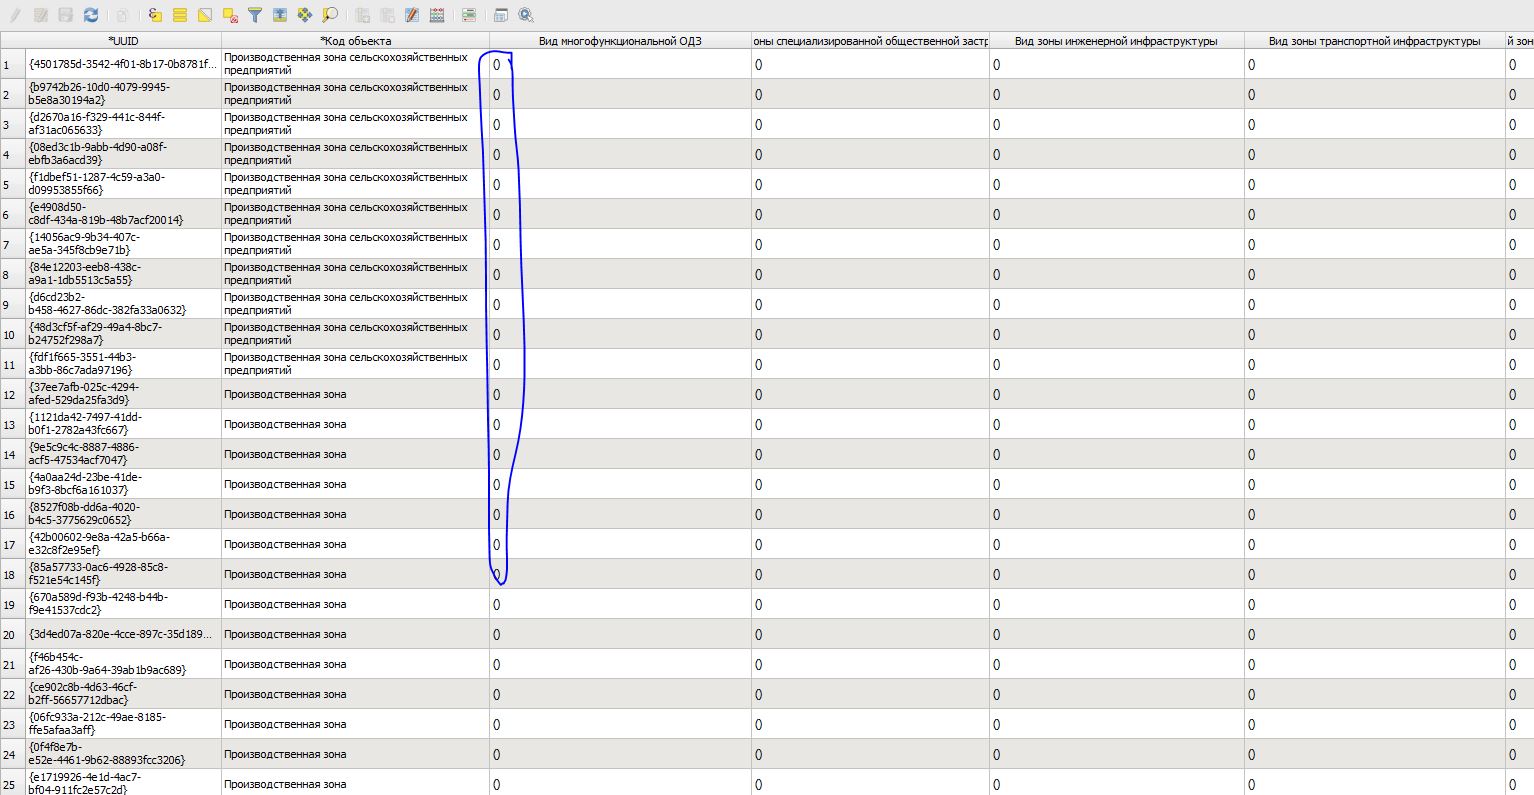
Task: Click UUID cell starting with {1121da42-7497
Action: (x=123, y=424)
